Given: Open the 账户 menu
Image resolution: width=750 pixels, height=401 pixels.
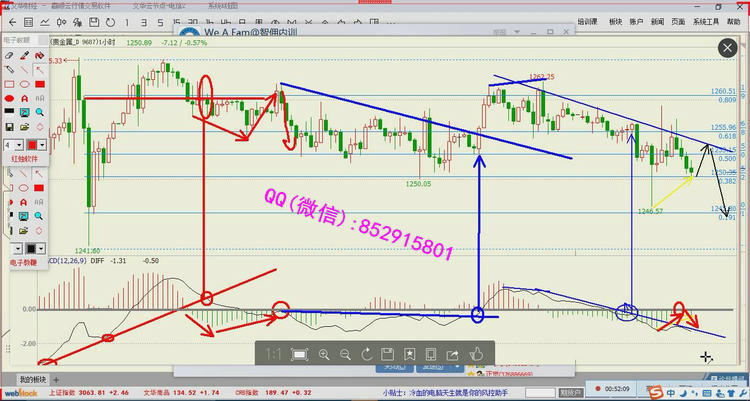Looking at the screenshot, I should click(632, 20).
